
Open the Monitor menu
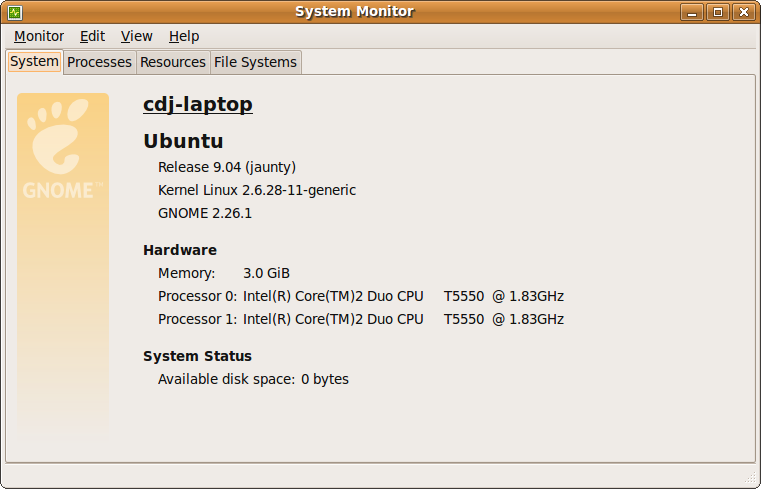[39, 36]
